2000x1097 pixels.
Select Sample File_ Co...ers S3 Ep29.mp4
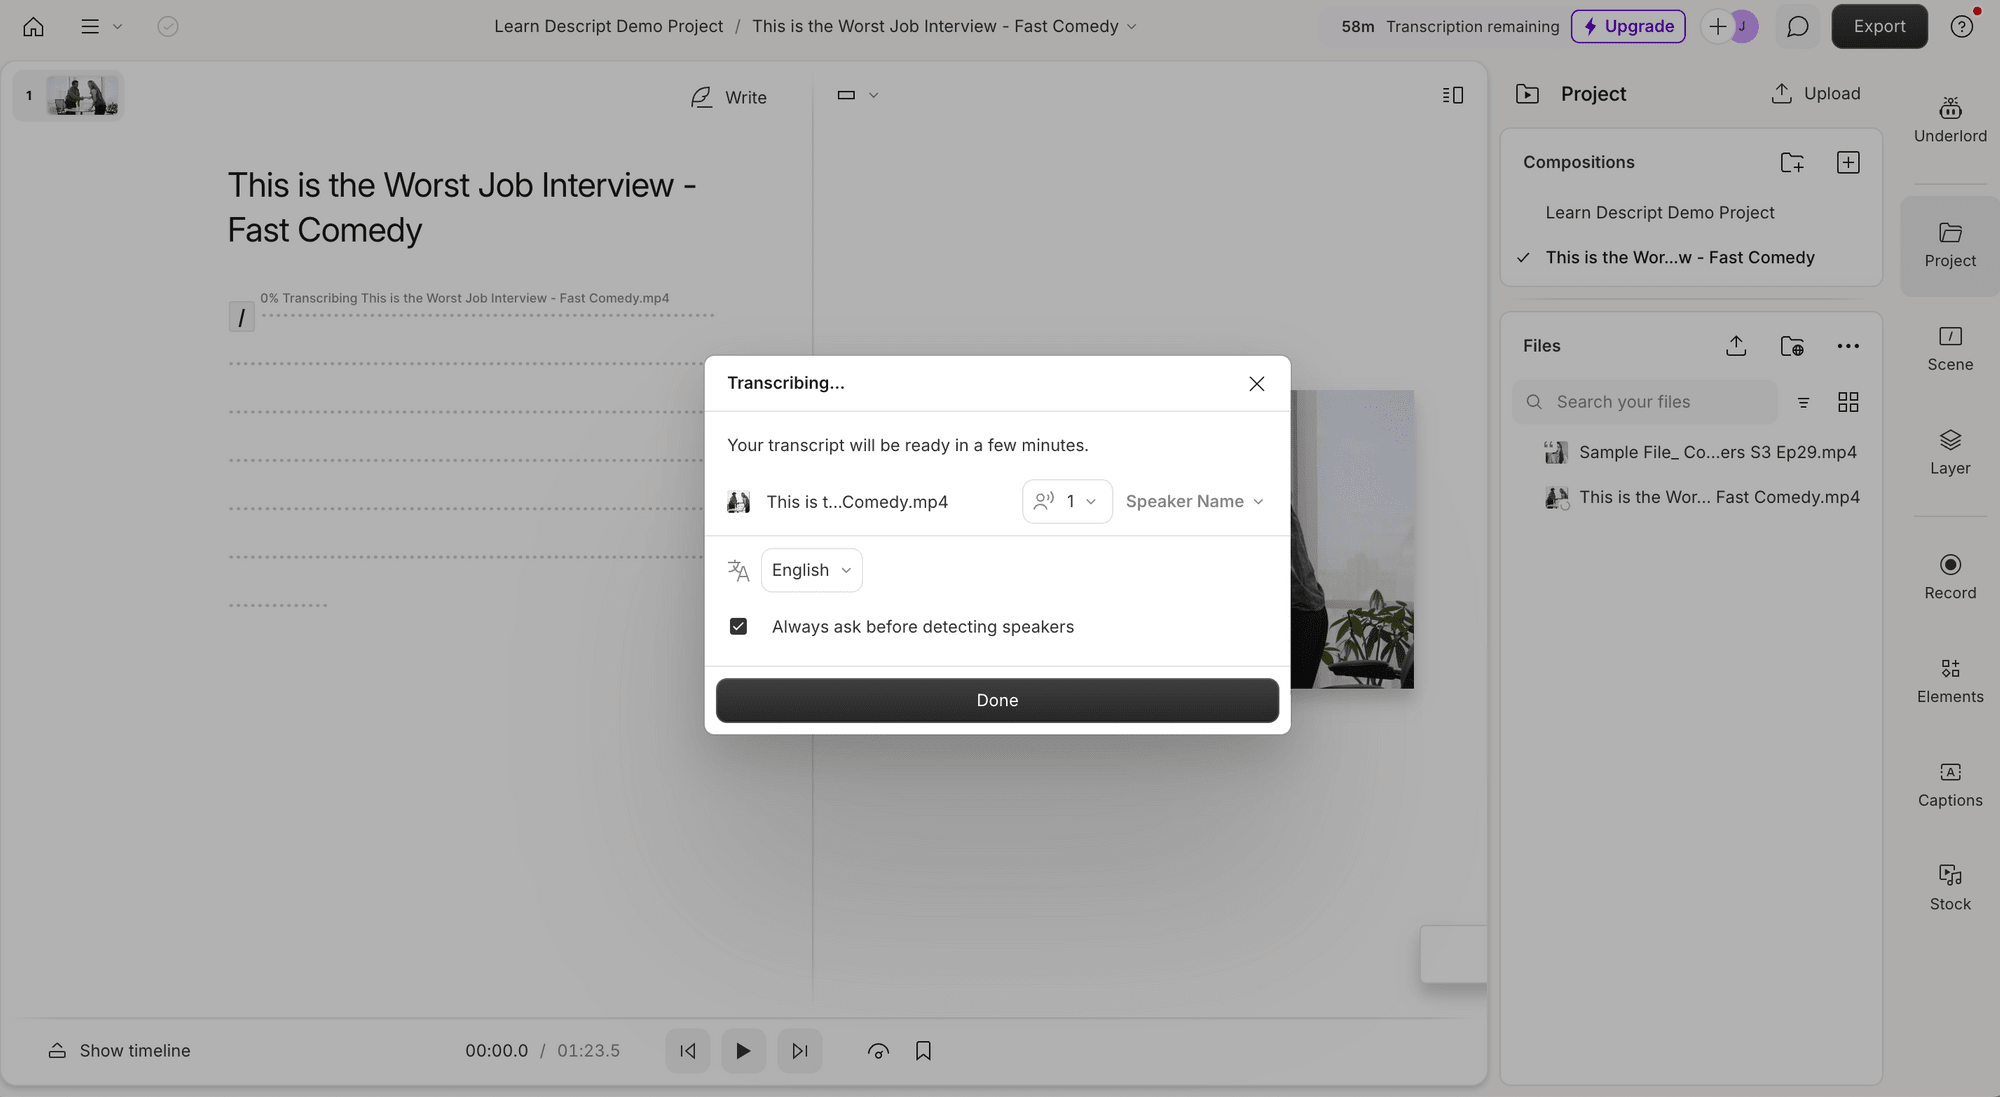(1700, 452)
